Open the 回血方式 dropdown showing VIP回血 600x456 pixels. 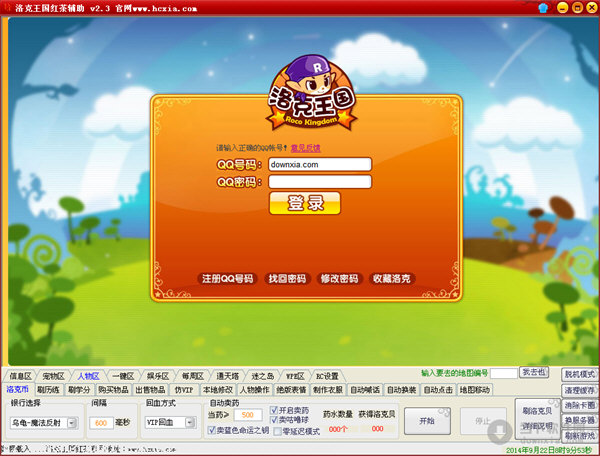tap(170, 422)
